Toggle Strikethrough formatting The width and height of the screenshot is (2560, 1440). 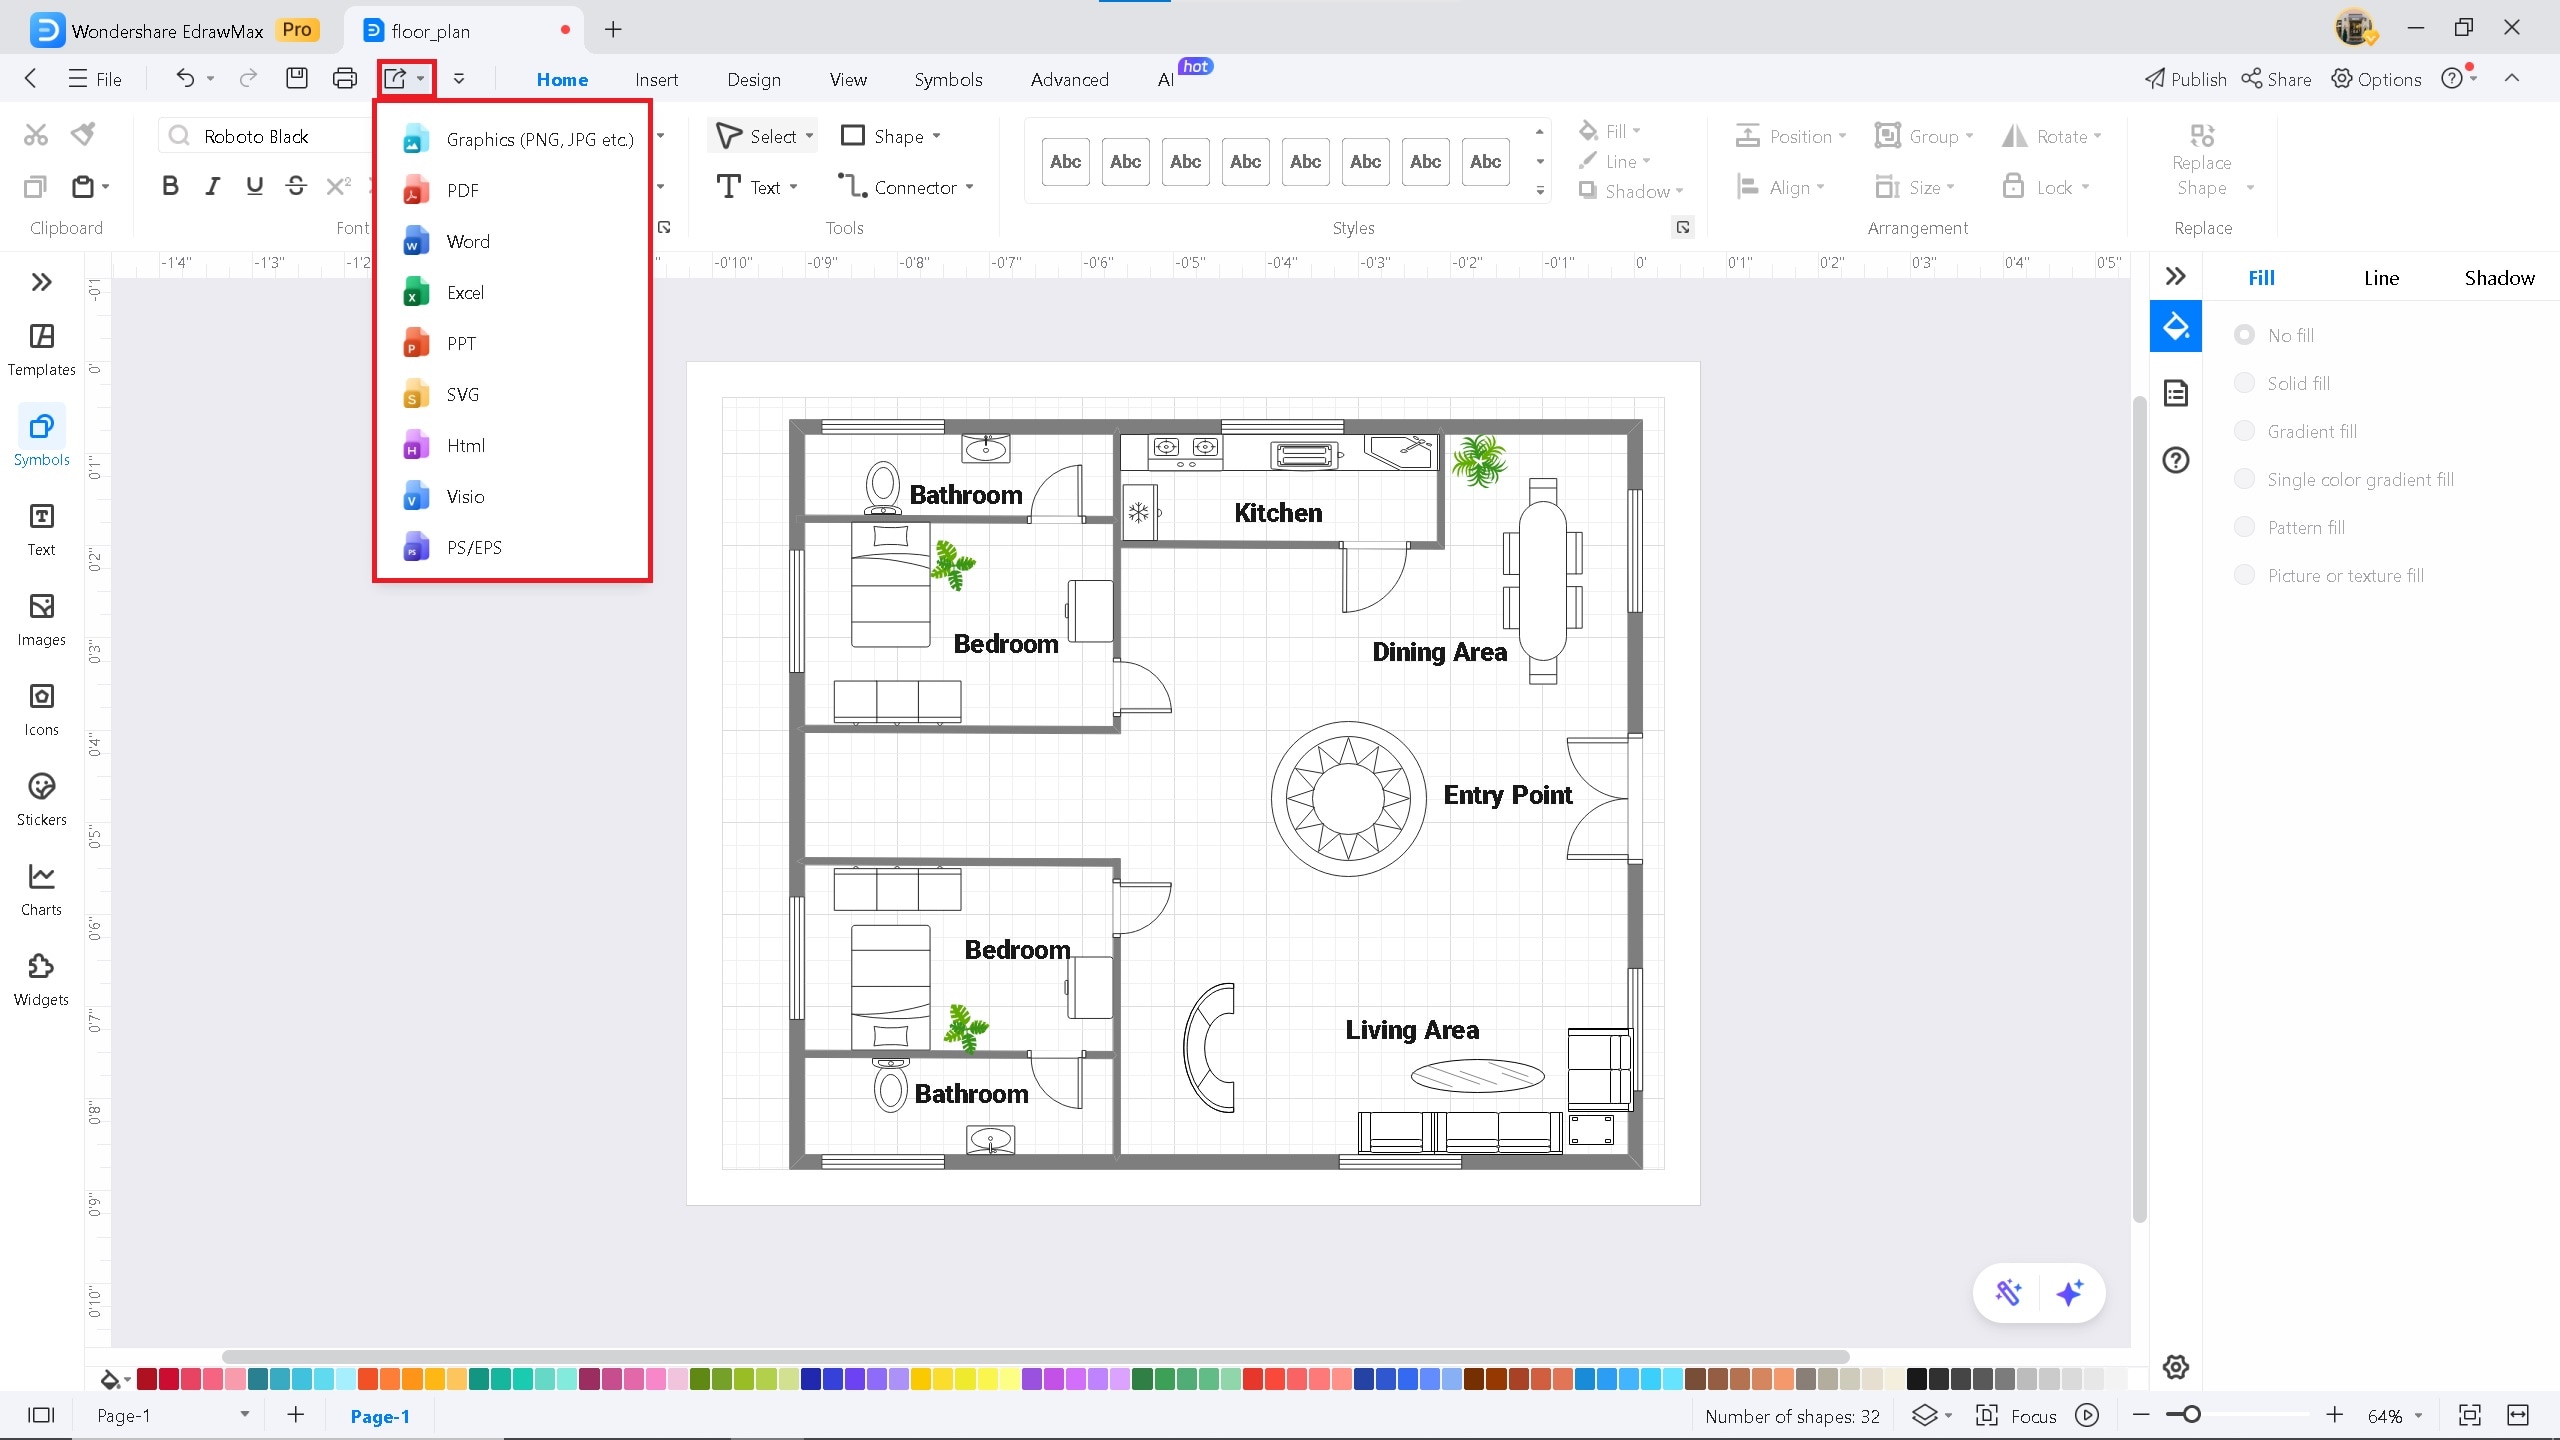[x=296, y=186]
